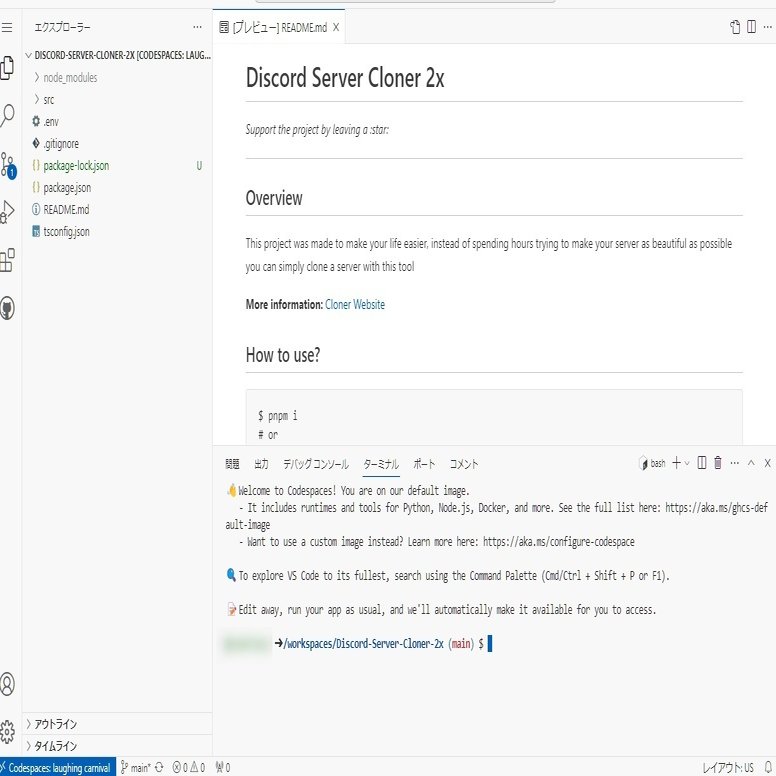Close the terminal panel
The height and width of the screenshot is (776, 776).
pos(767,463)
